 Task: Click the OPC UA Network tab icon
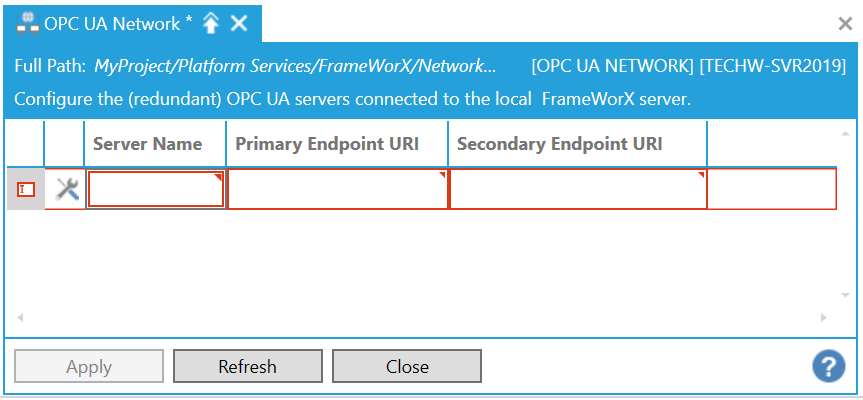pos(28,23)
